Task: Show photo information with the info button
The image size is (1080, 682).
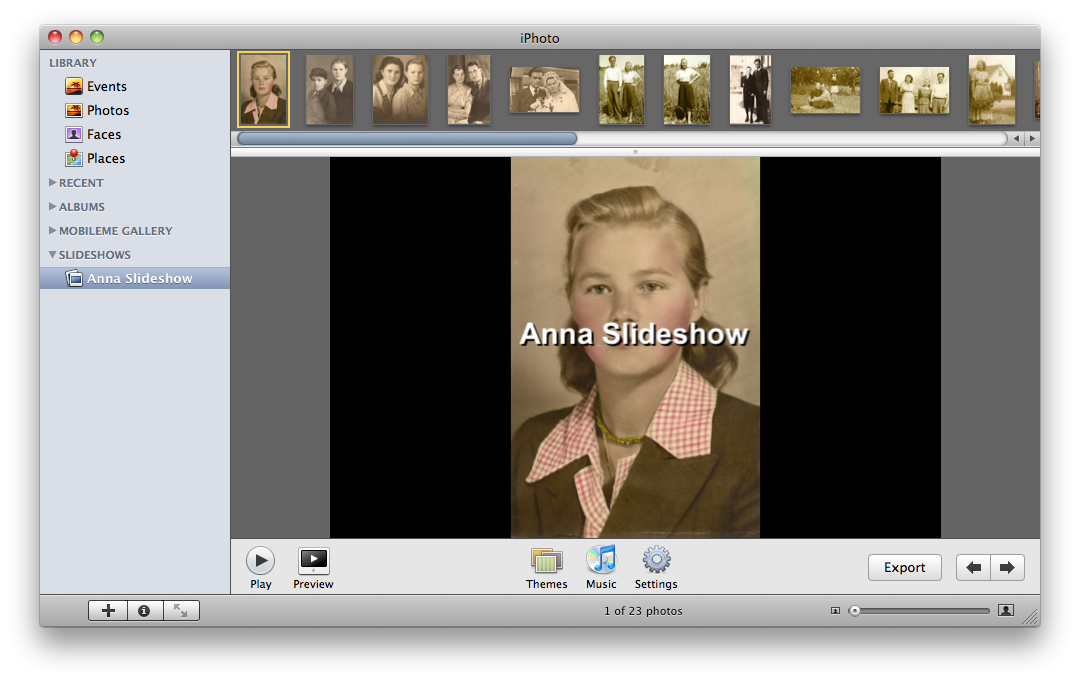Action: (x=144, y=611)
